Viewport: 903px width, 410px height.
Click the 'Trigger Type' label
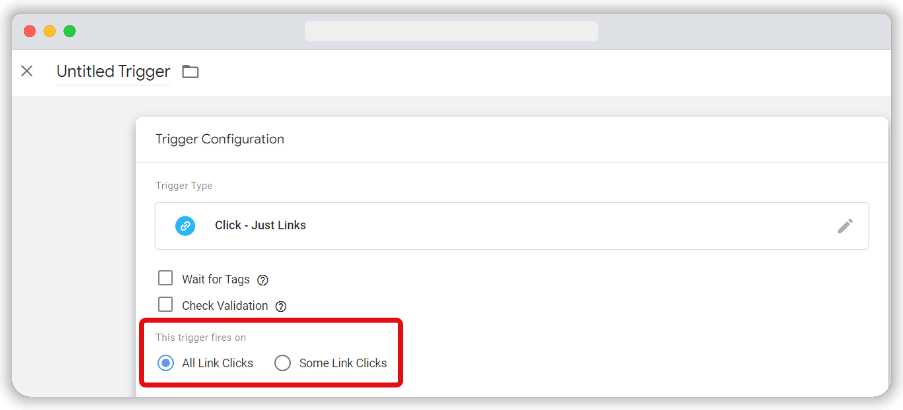[x=184, y=186]
